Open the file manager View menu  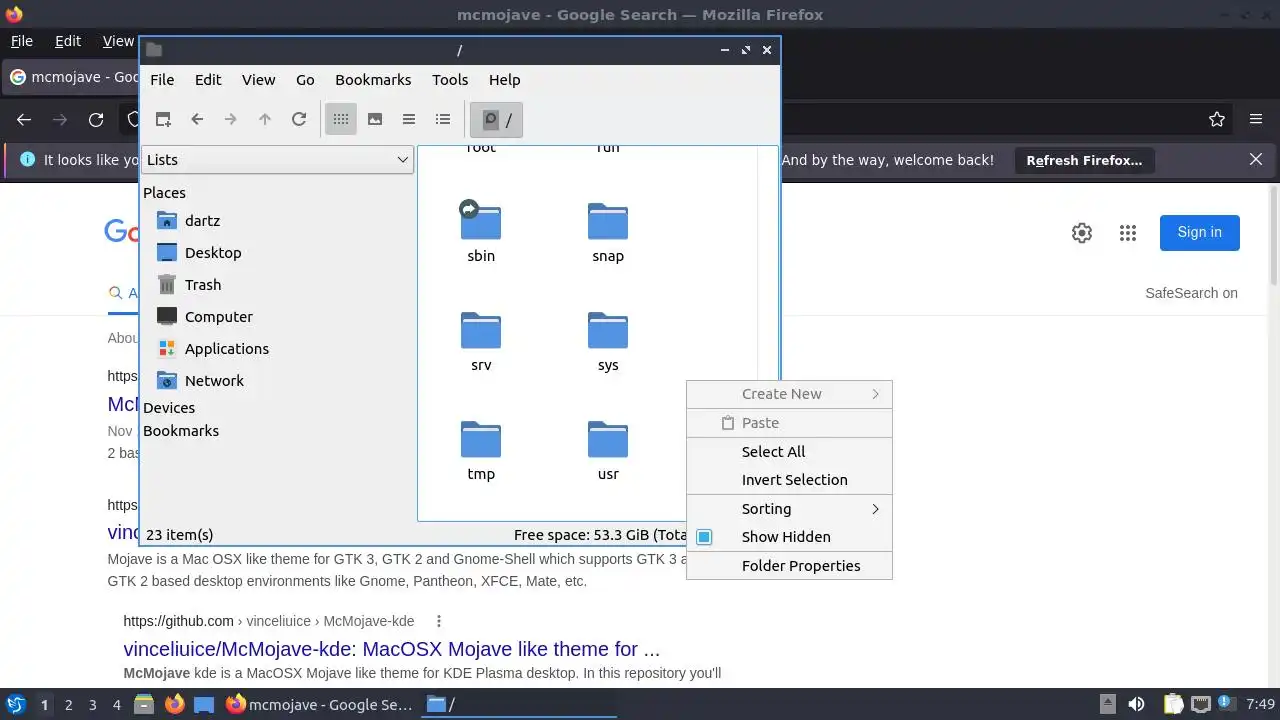pyautogui.click(x=258, y=80)
